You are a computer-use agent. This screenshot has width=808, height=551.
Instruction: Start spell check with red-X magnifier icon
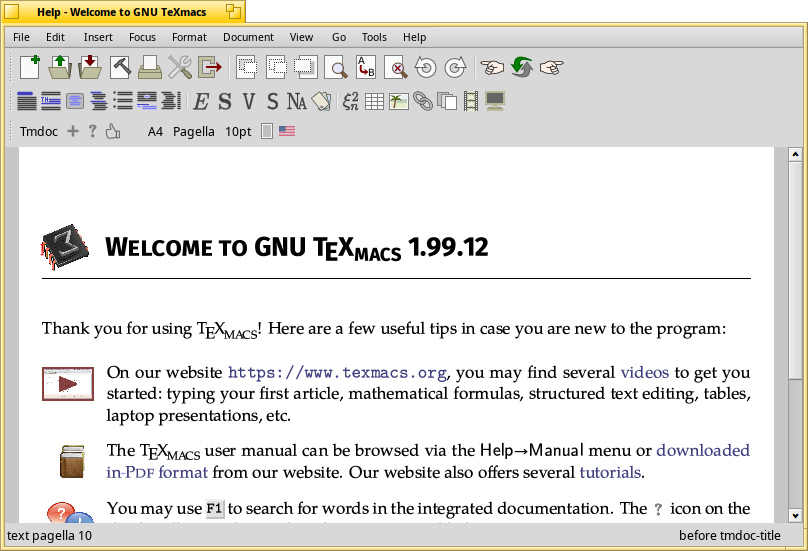point(396,67)
